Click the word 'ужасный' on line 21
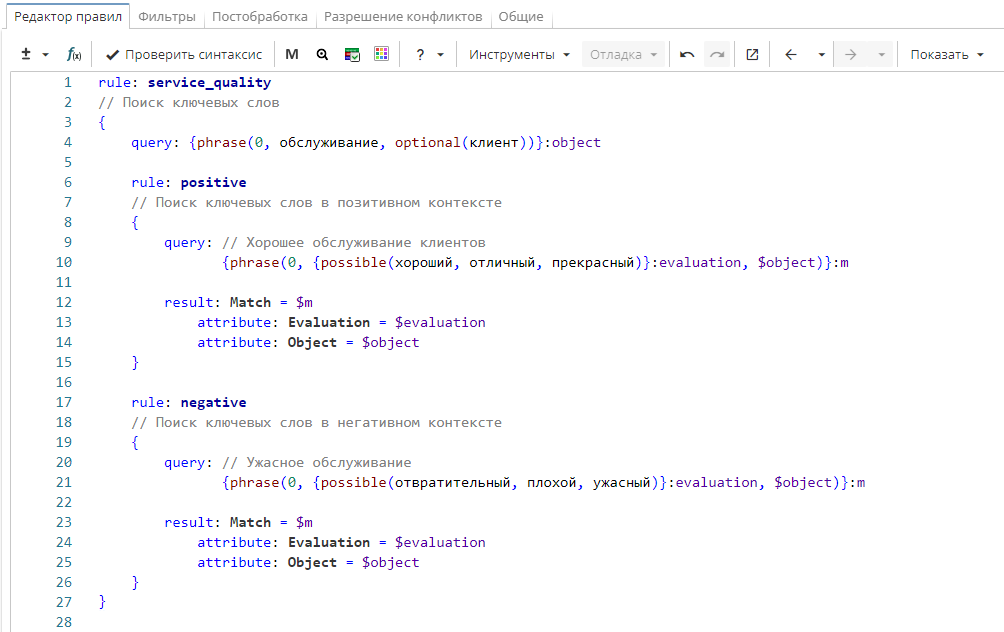The height and width of the screenshot is (632, 1004). point(622,483)
